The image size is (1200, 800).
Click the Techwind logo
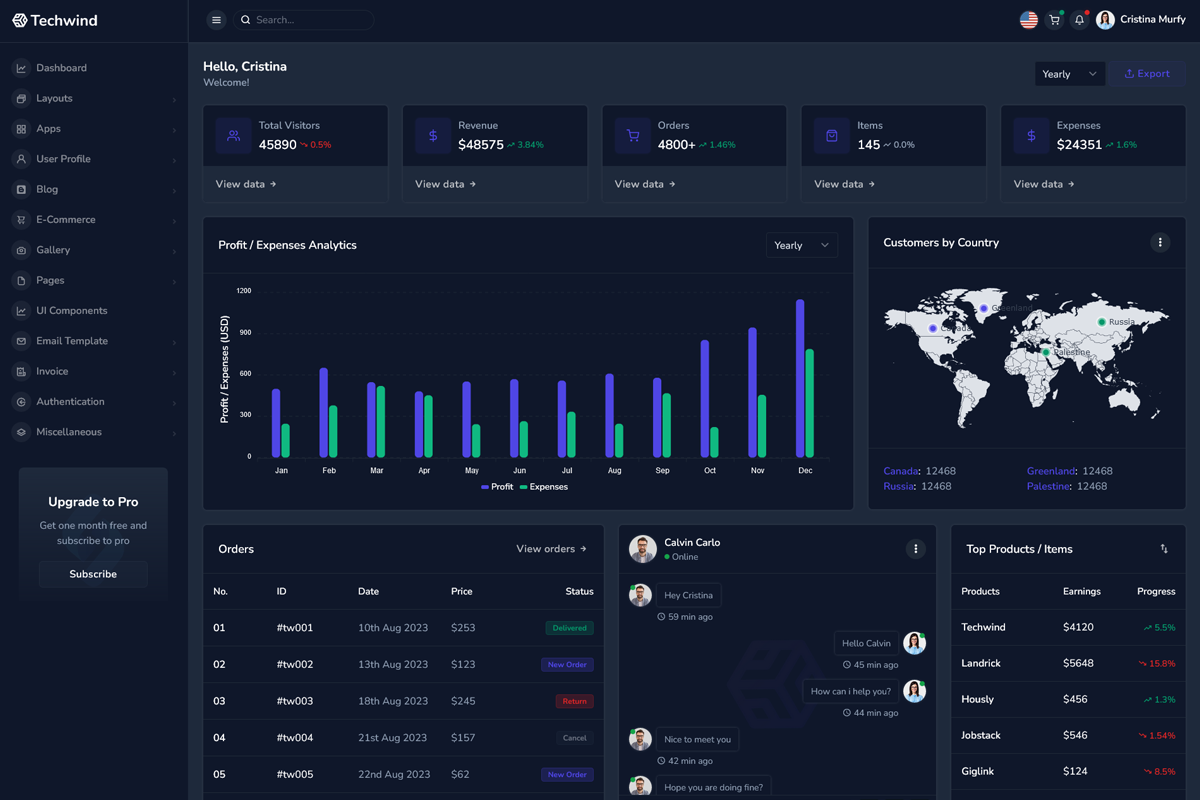(55, 20)
